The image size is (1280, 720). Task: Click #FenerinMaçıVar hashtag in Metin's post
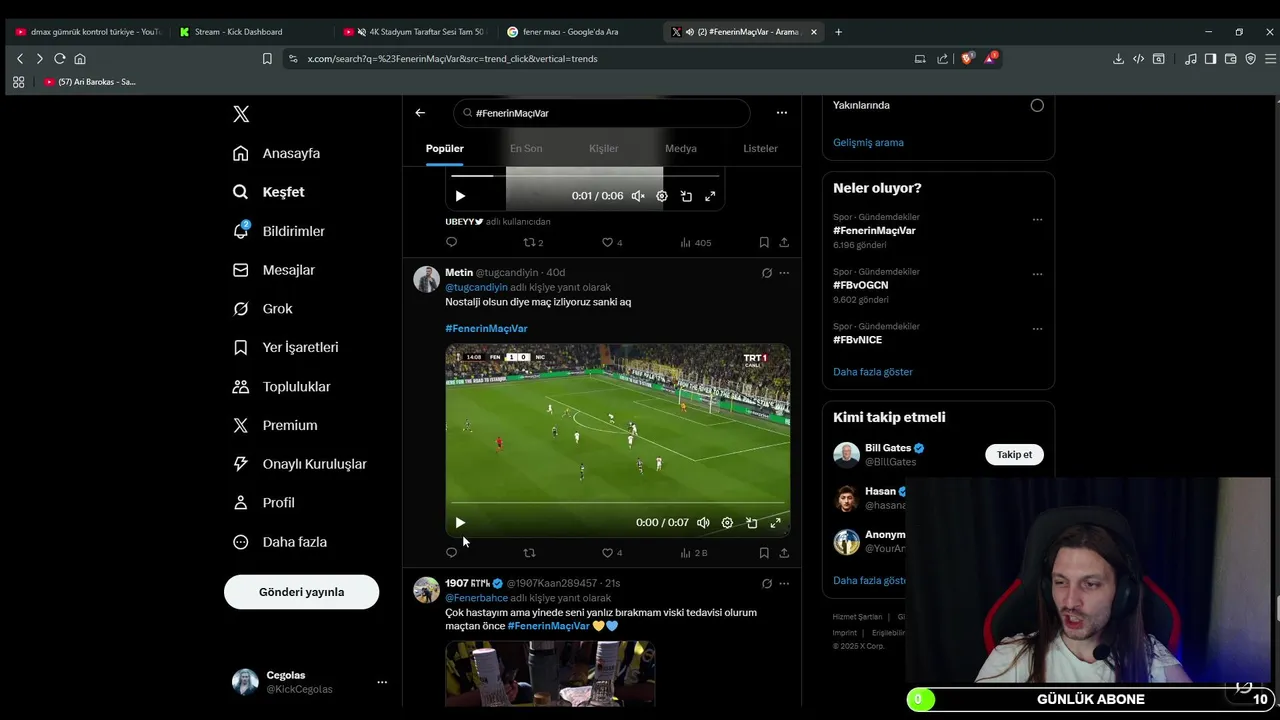pos(486,328)
